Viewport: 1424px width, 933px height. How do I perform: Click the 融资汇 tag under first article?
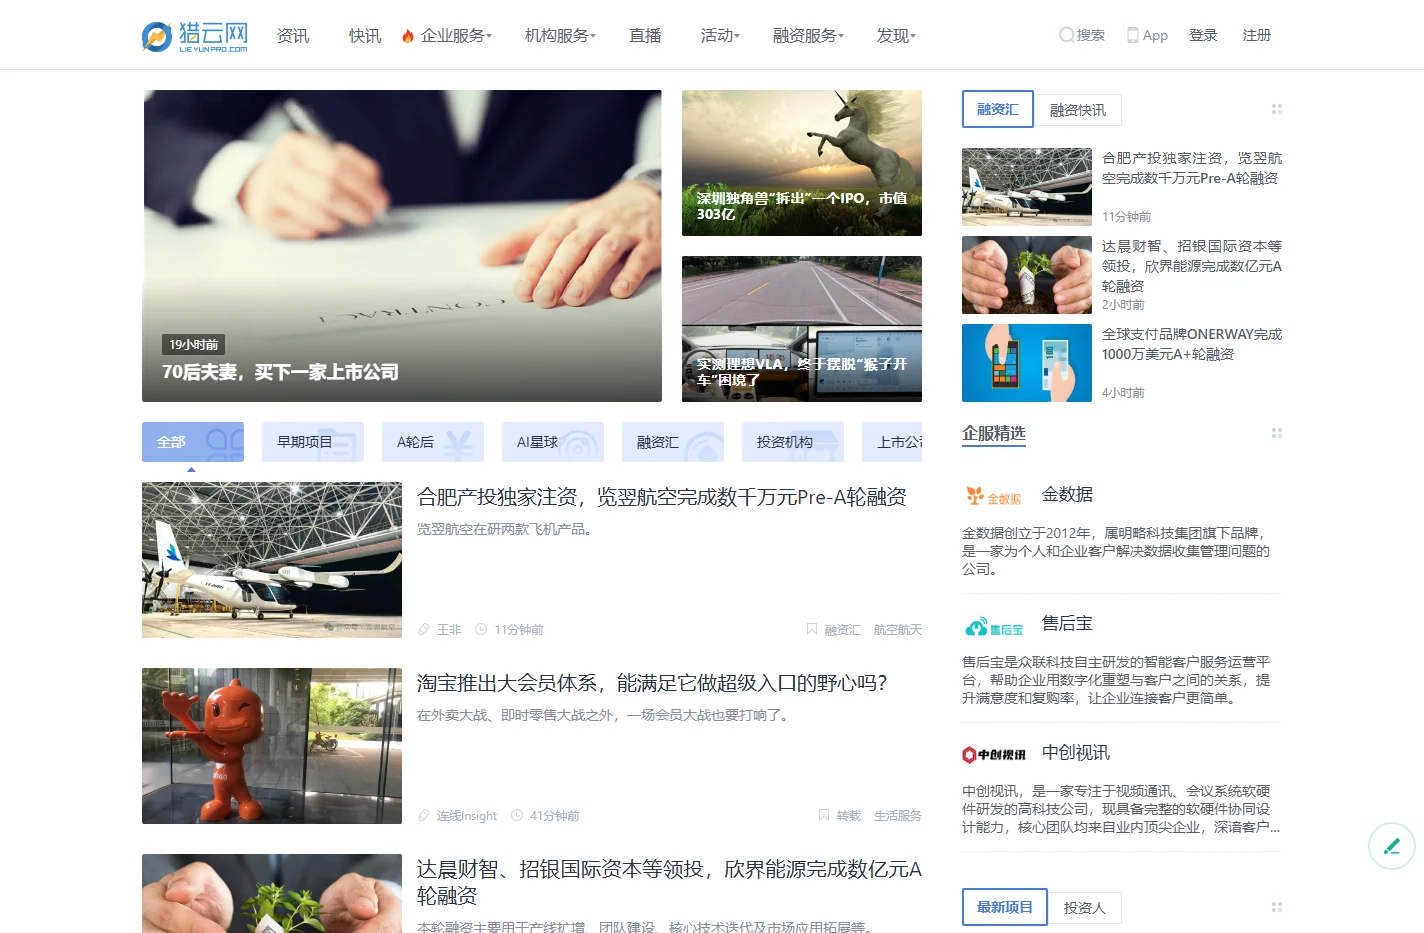pos(843,629)
